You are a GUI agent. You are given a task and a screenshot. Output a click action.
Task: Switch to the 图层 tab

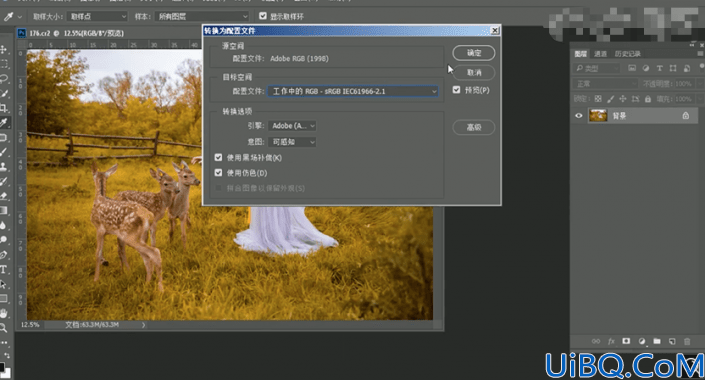click(580, 54)
